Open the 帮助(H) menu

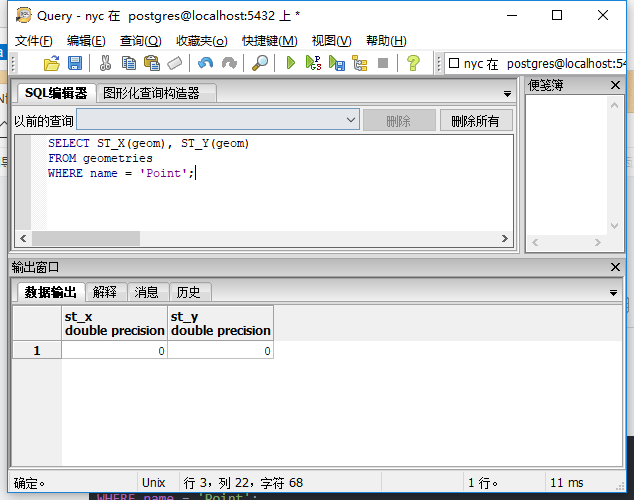[386, 41]
